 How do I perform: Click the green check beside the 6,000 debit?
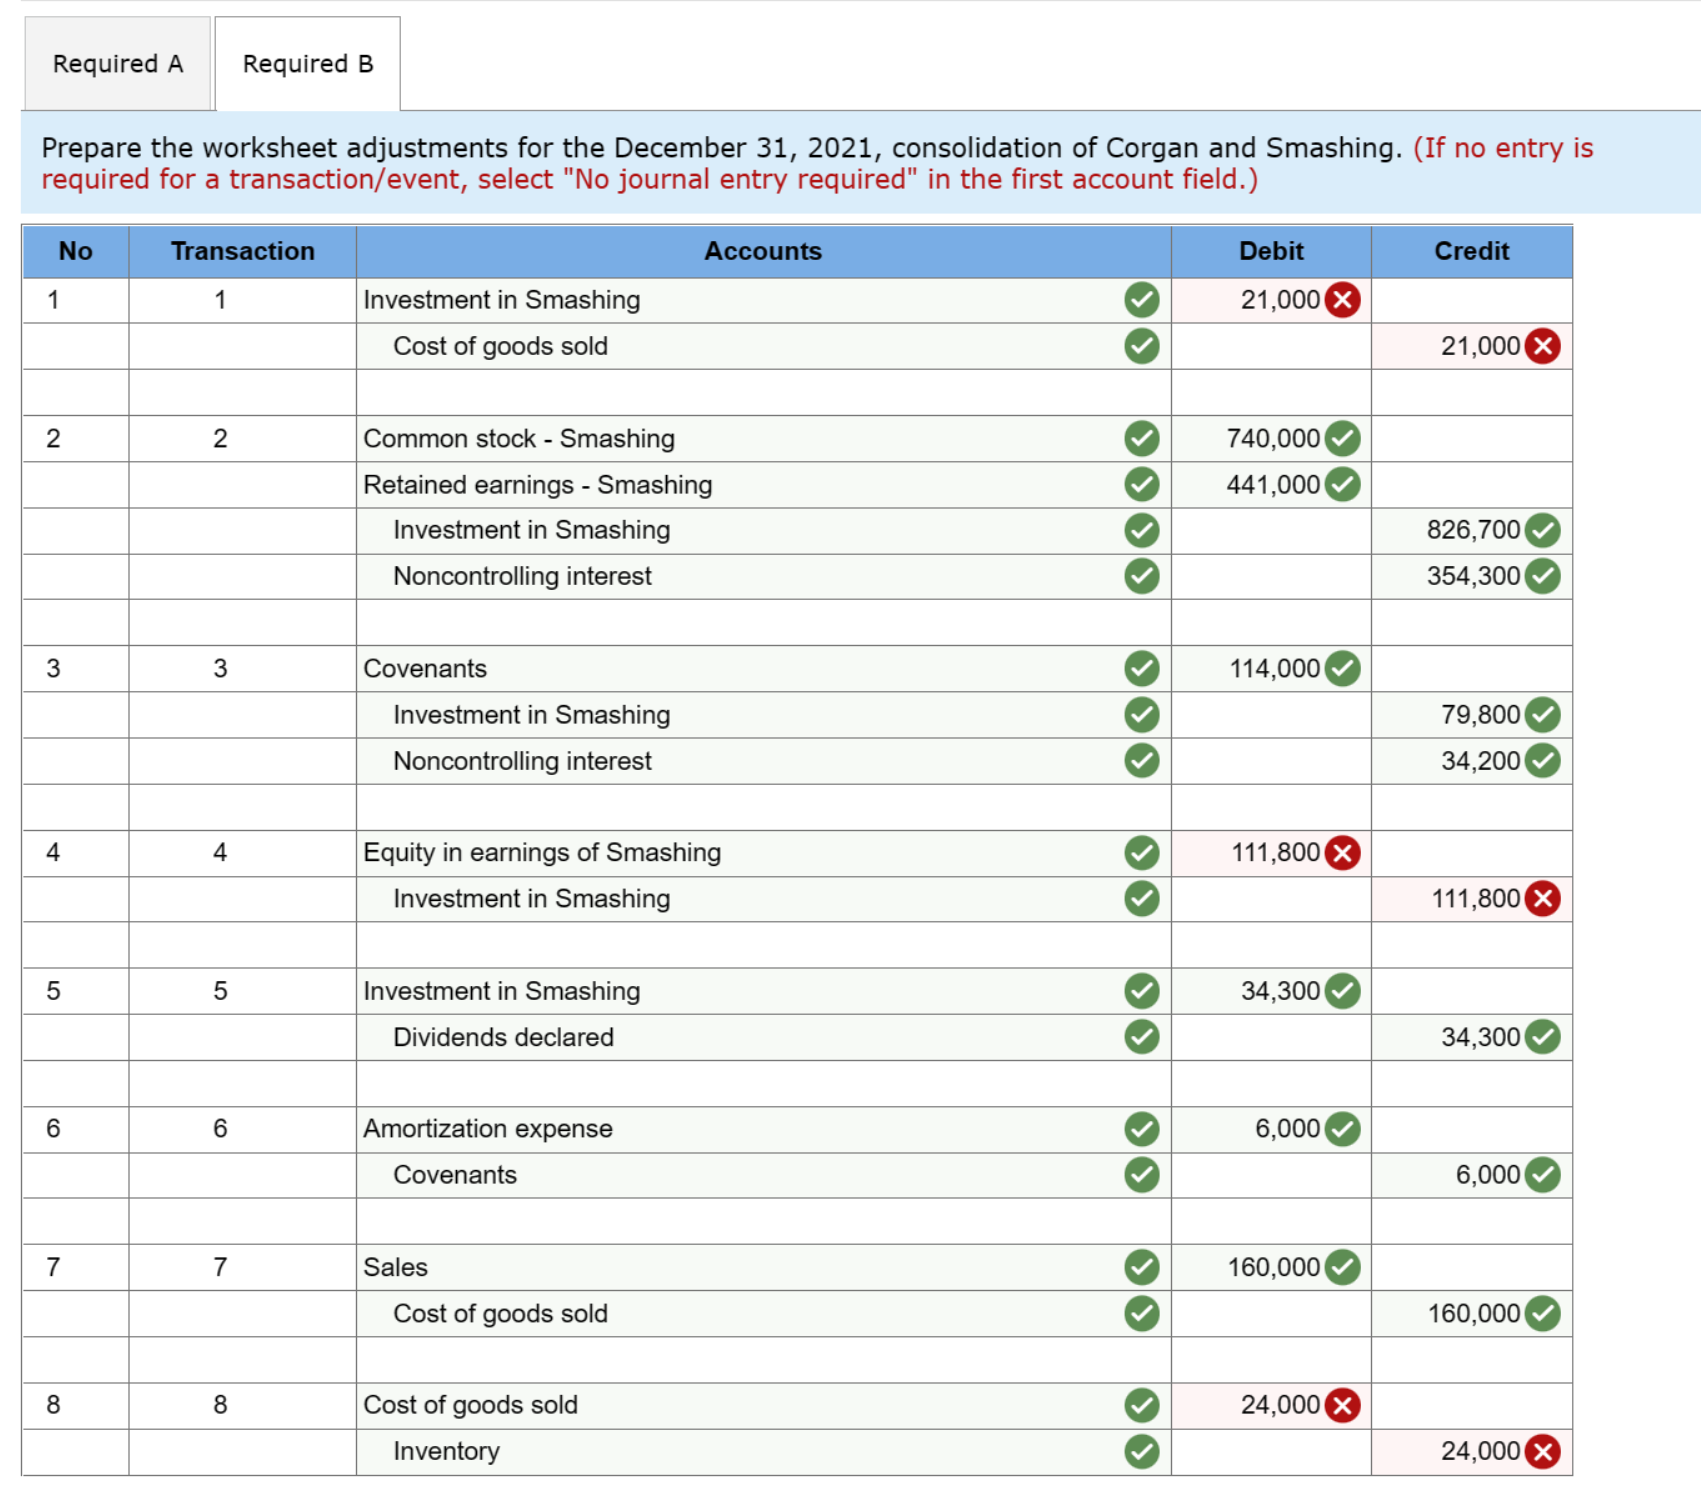click(1343, 1129)
